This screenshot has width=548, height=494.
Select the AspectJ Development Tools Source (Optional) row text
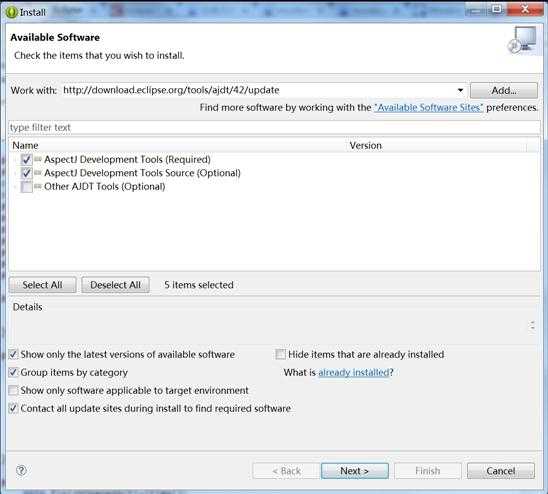(x=142, y=173)
